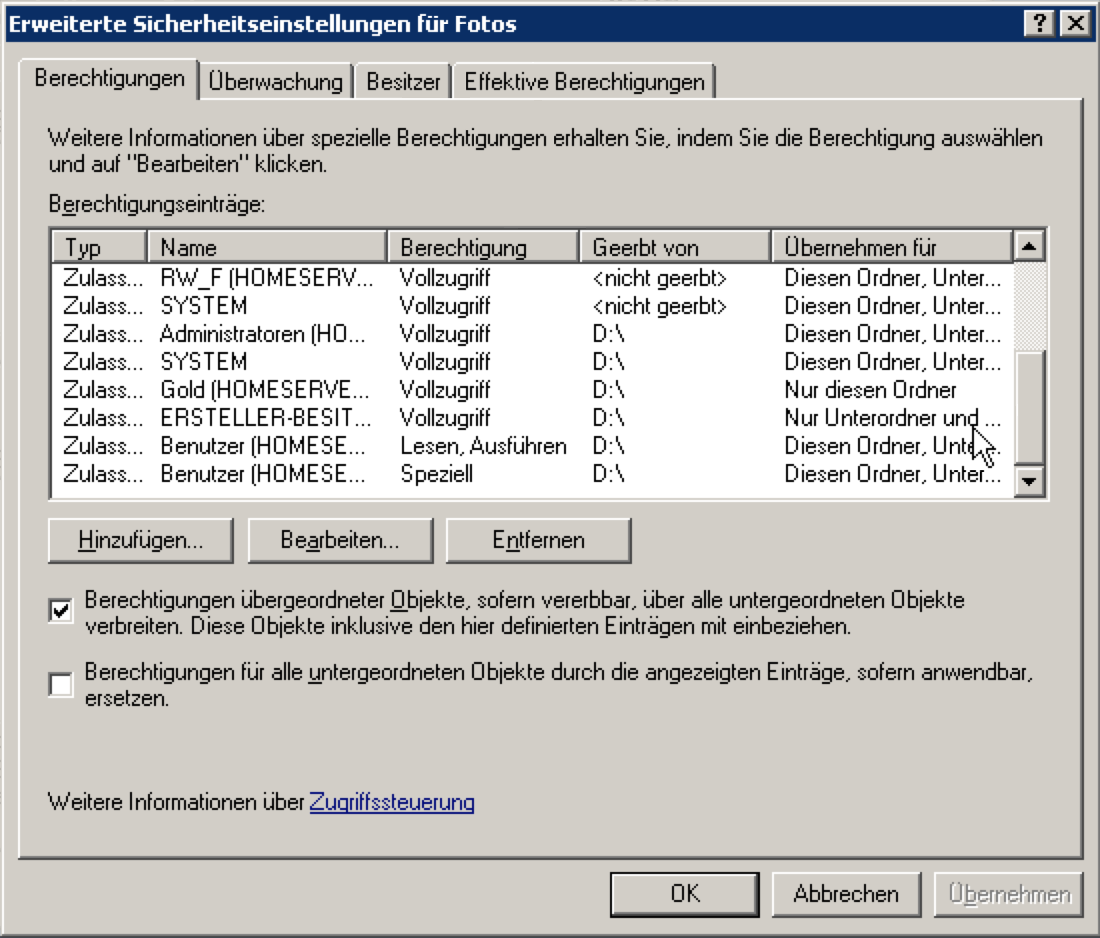Click the Hinzufügen button

[x=140, y=541]
